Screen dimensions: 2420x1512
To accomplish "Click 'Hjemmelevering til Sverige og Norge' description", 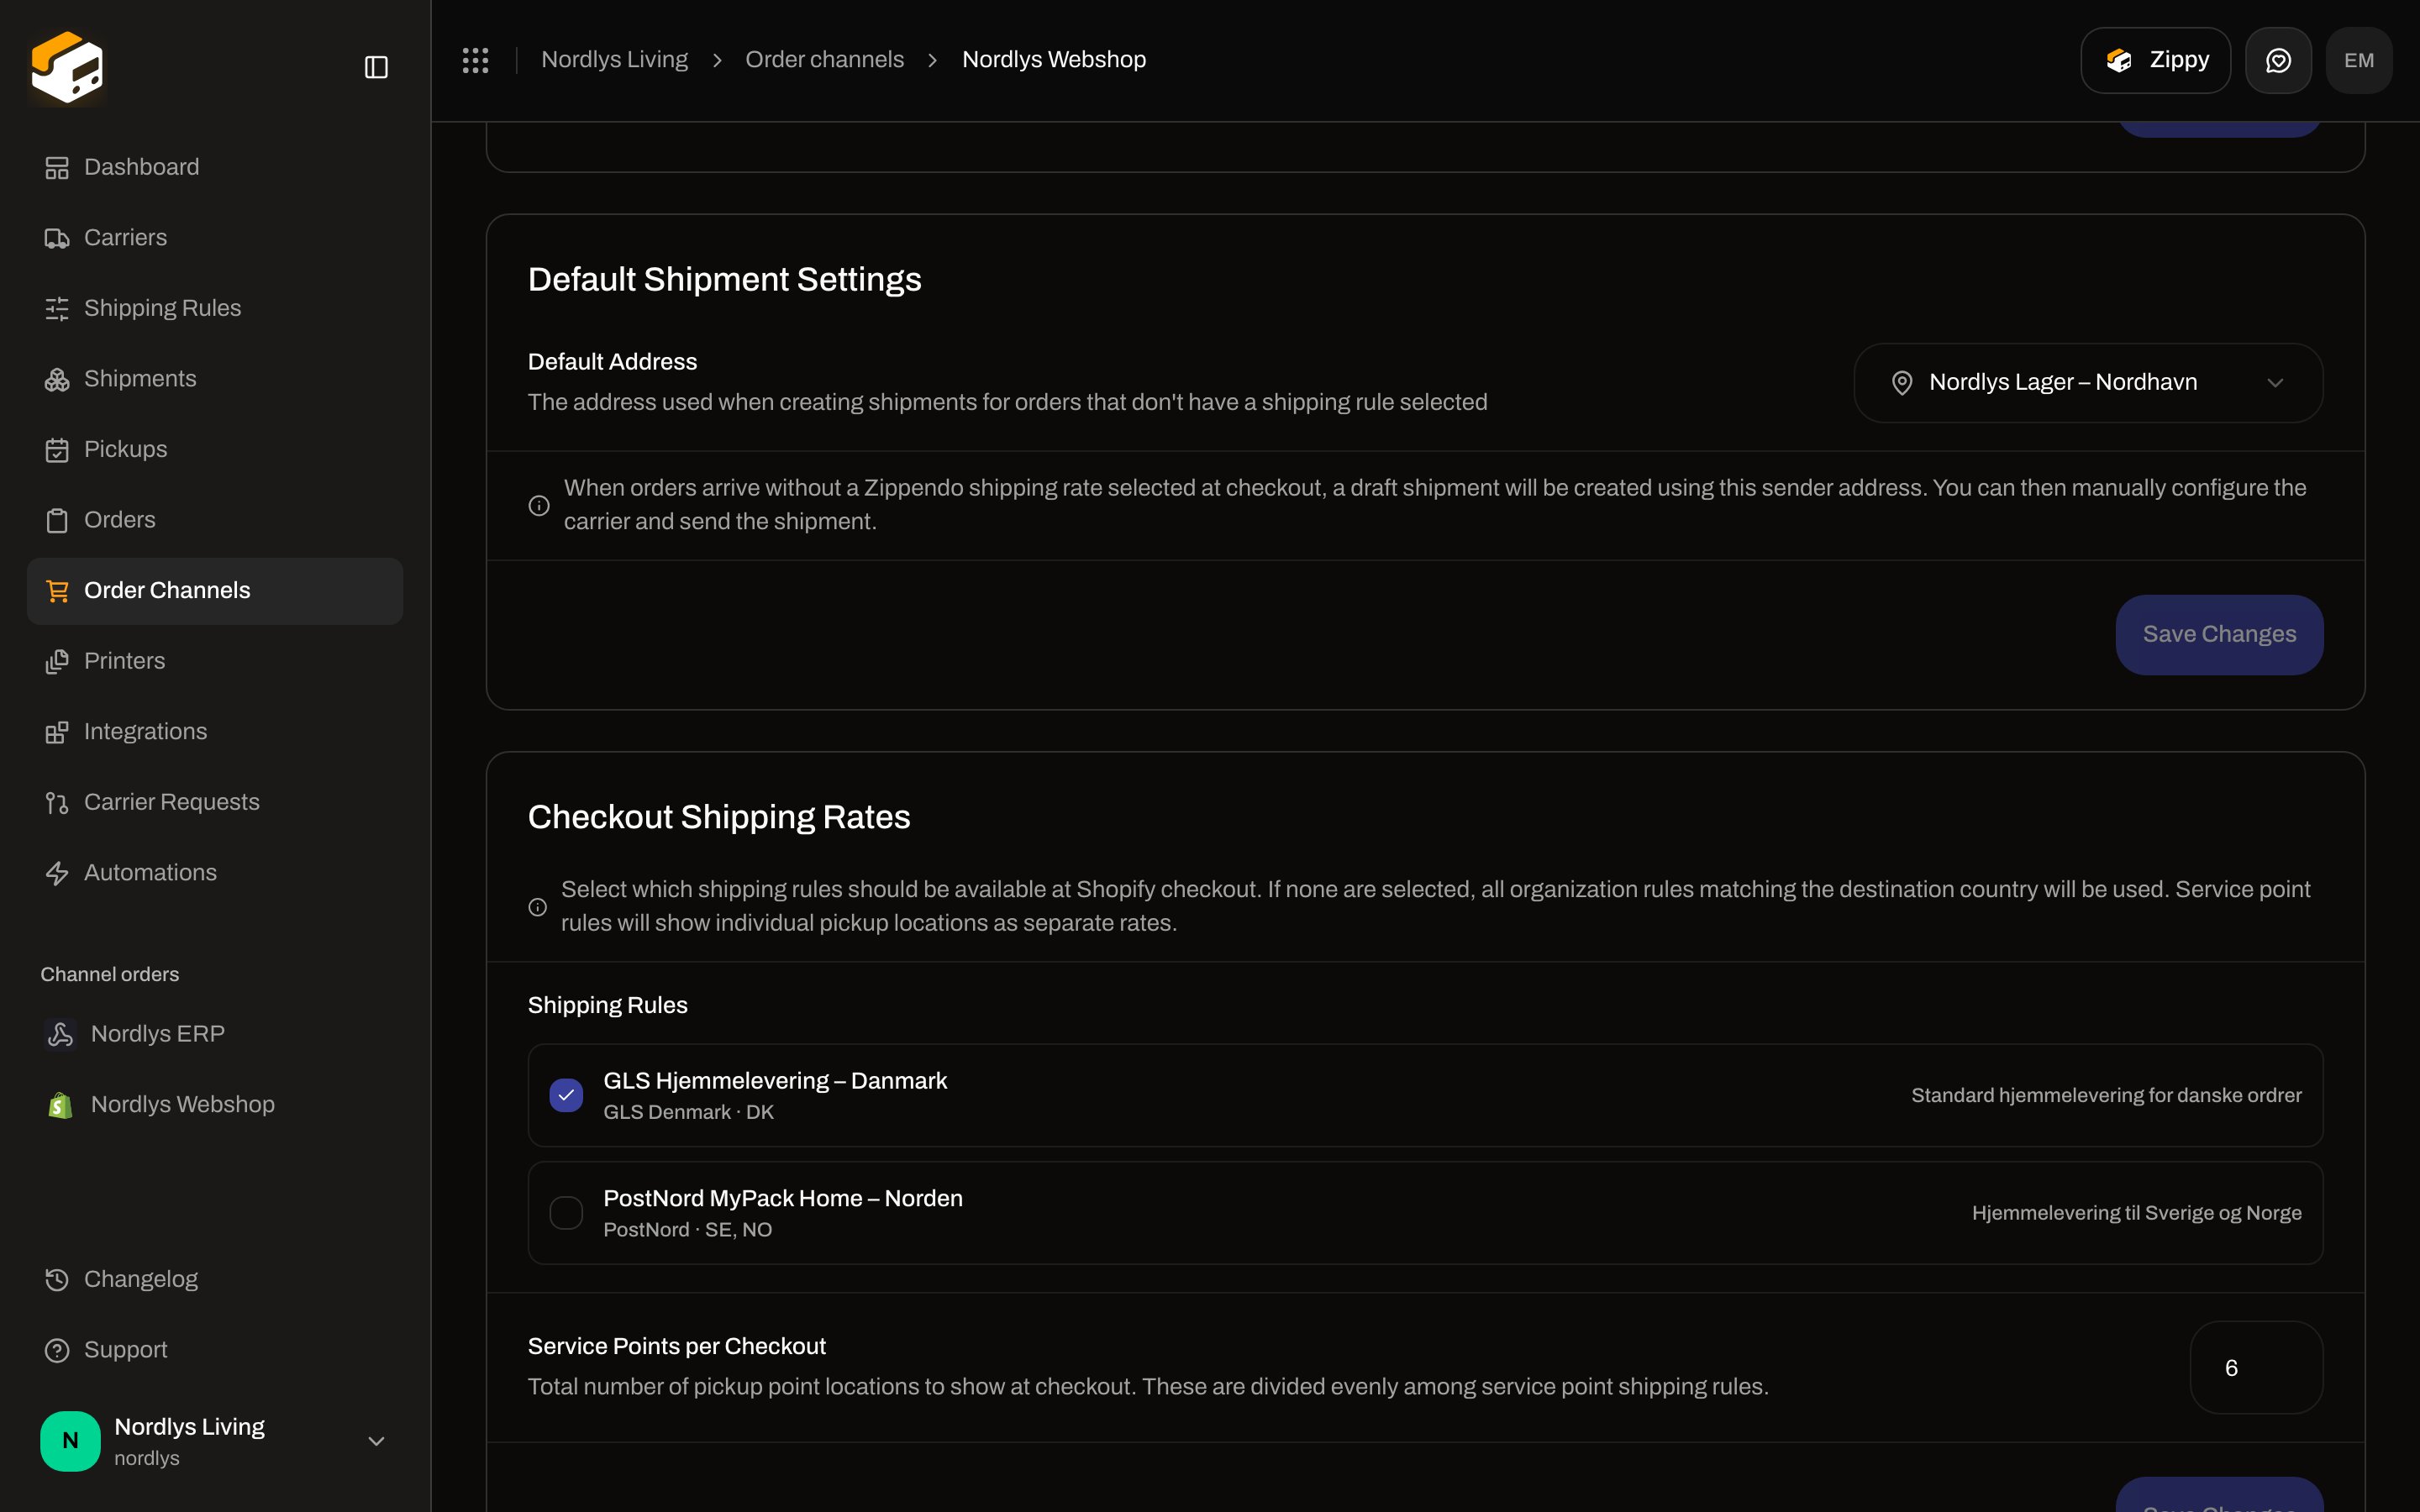I will 2136,1213.
